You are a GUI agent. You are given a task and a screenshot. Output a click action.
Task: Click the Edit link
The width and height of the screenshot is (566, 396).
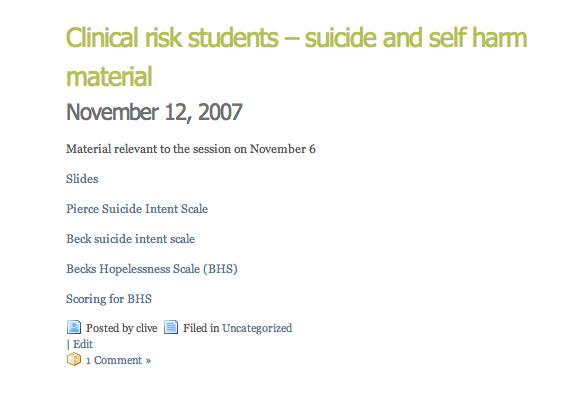click(83, 344)
